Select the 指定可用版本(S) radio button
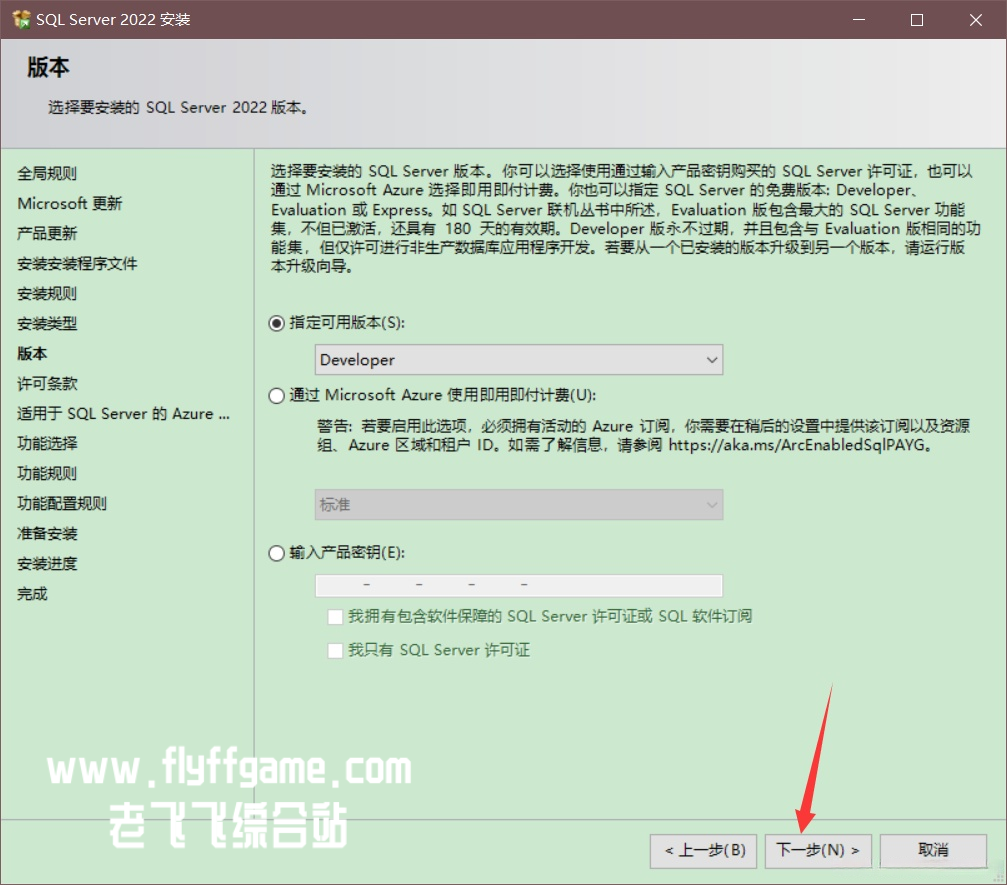The width and height of the screenshot is (1007, 885). [x=276, y=323]
